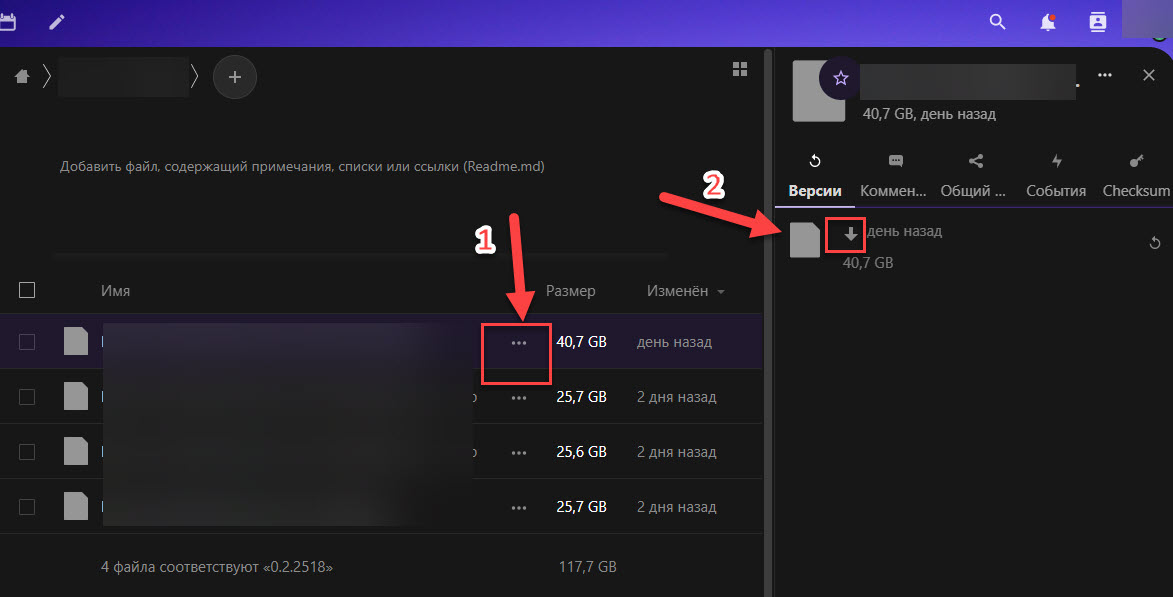Select checkbox of the 25,6 GB file

point(27,452)
